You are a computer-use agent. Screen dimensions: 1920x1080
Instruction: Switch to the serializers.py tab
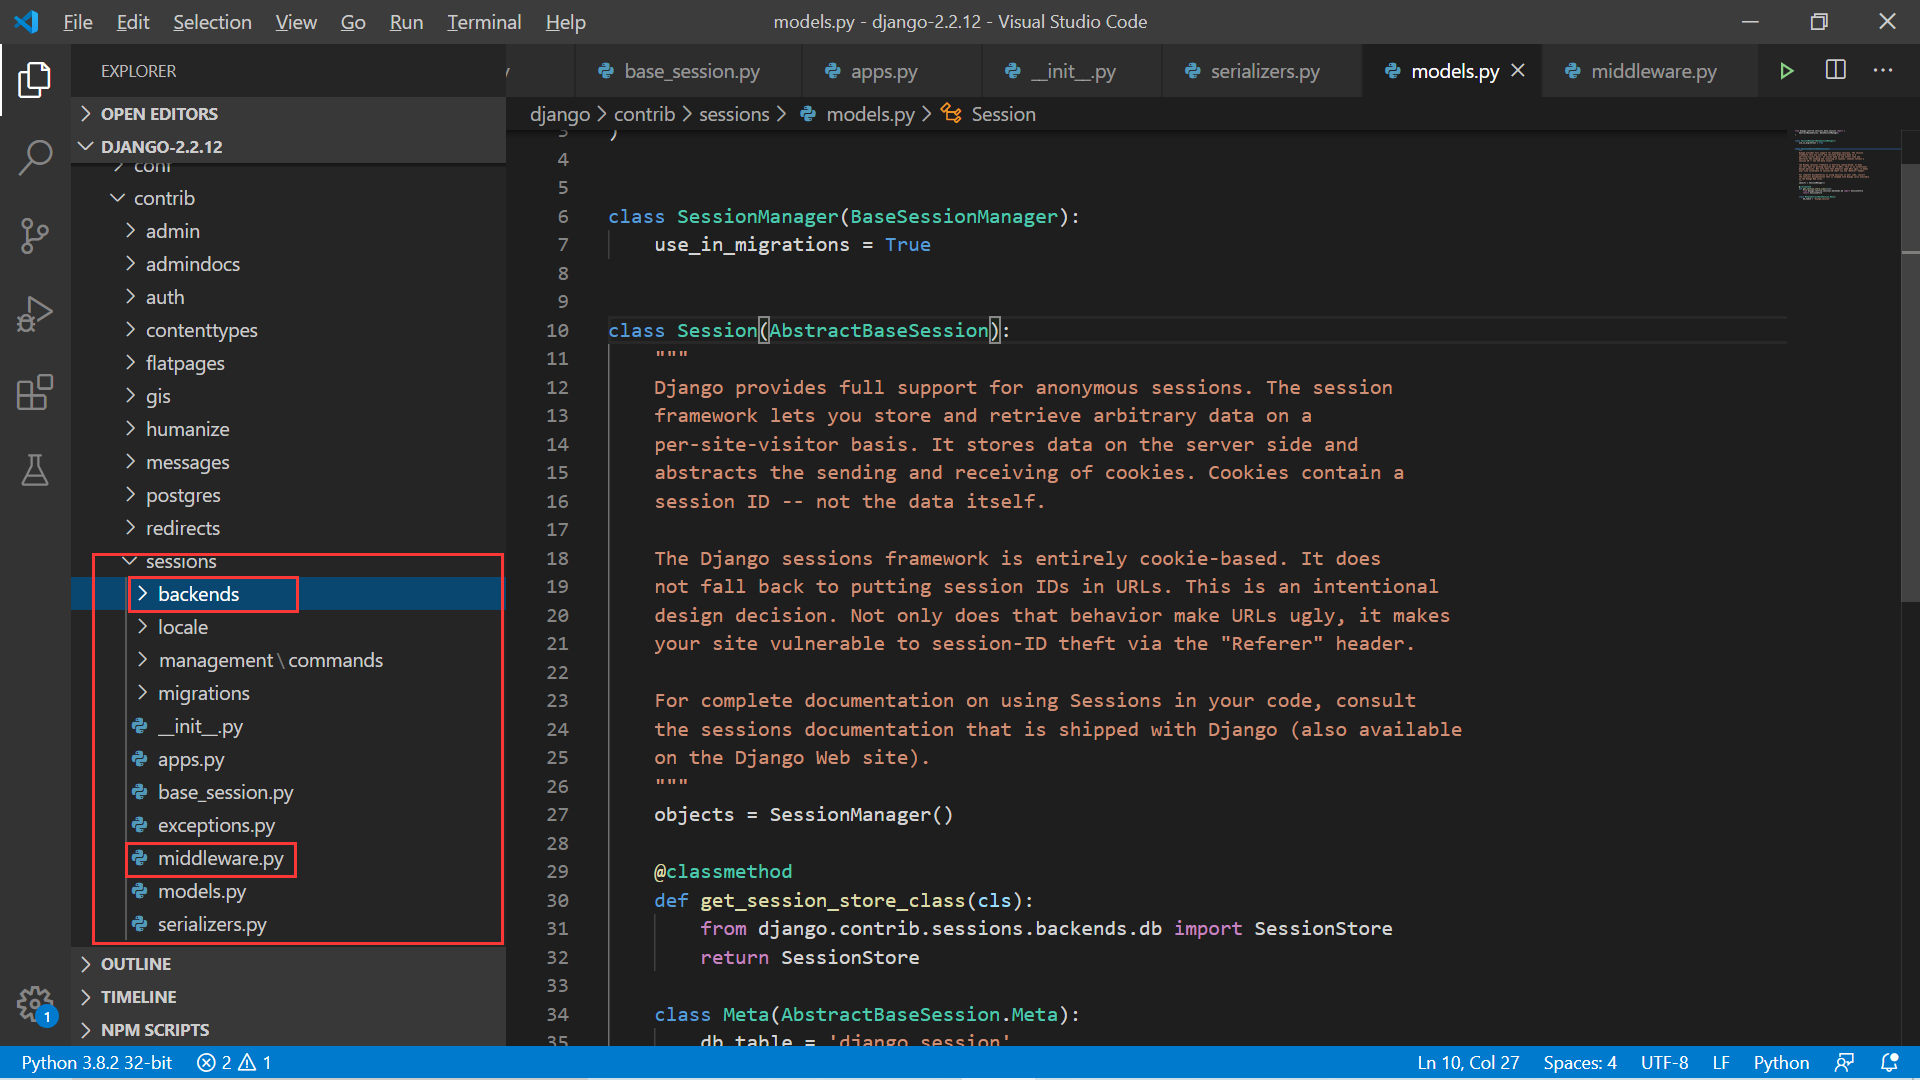point(1264,71)
